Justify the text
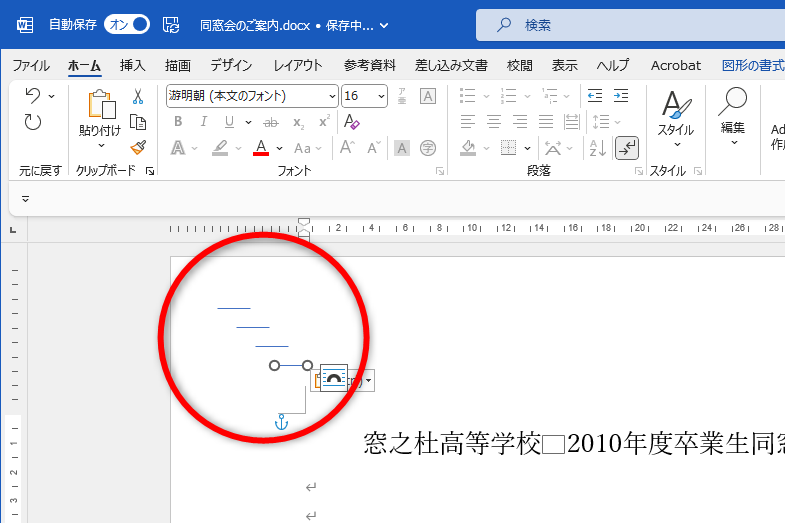Screen dimensions: 785x523 tap(546, 122)
